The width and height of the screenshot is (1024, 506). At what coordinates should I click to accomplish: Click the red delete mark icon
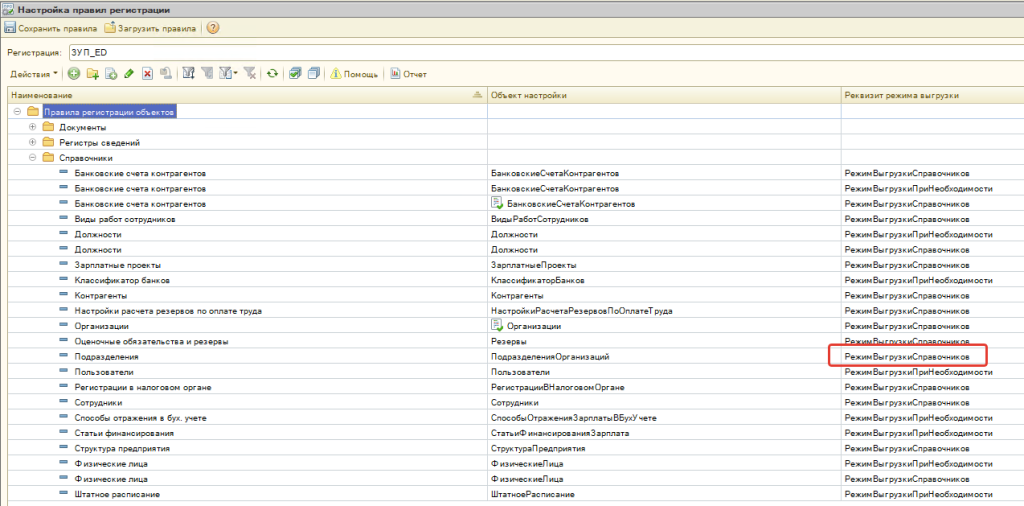coord(147,74)
